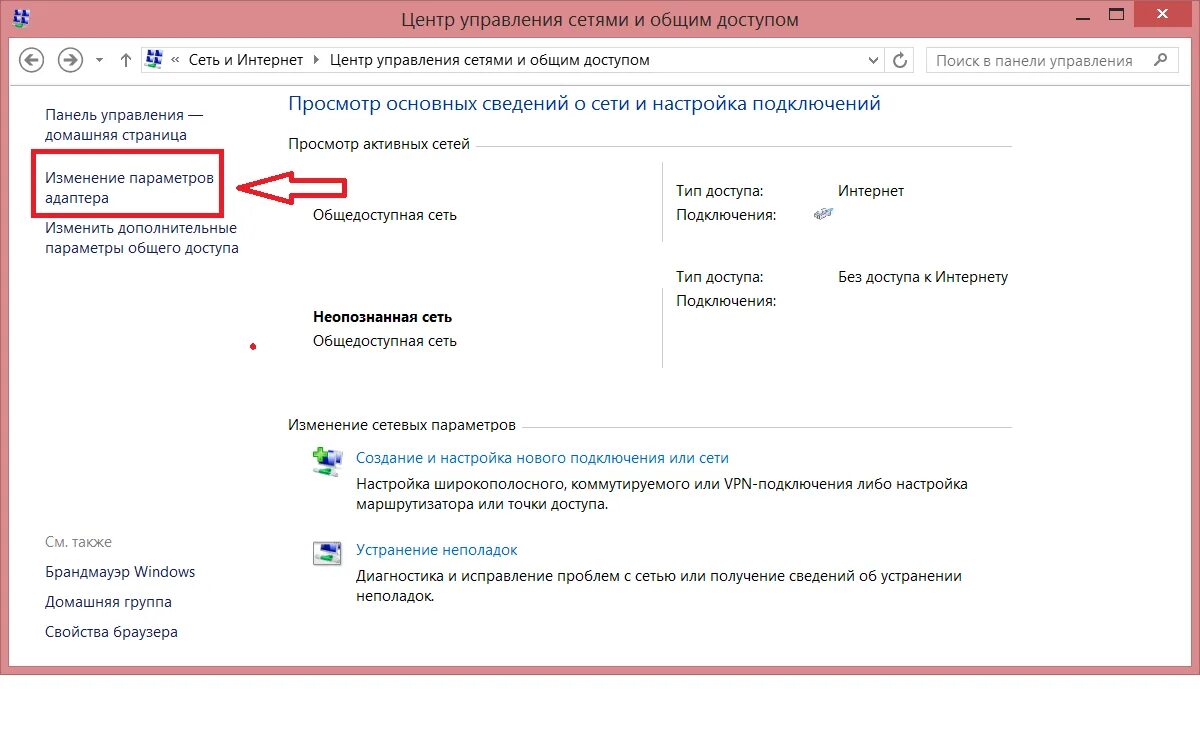Viewport: 1200px width, 748px height.
Task: Select the Сеть и Интернет breadcrumb
Action: point(246,60)
